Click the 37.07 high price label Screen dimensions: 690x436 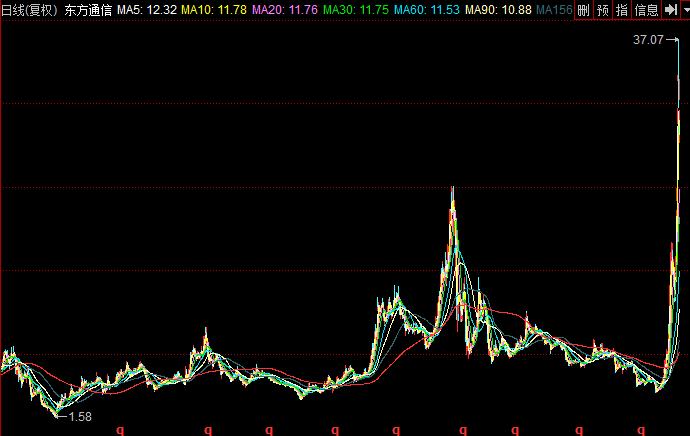tap(648, 40)
